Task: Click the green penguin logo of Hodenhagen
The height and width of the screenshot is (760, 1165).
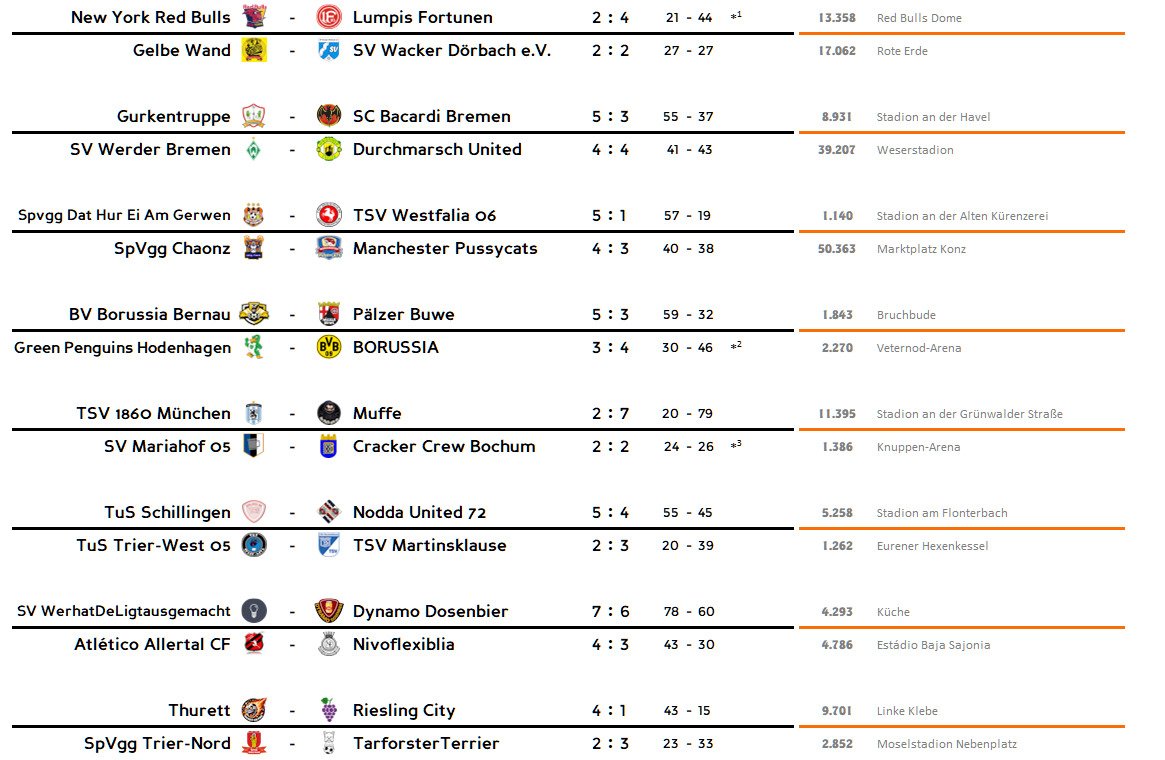Action: click(x=254, y=348)
